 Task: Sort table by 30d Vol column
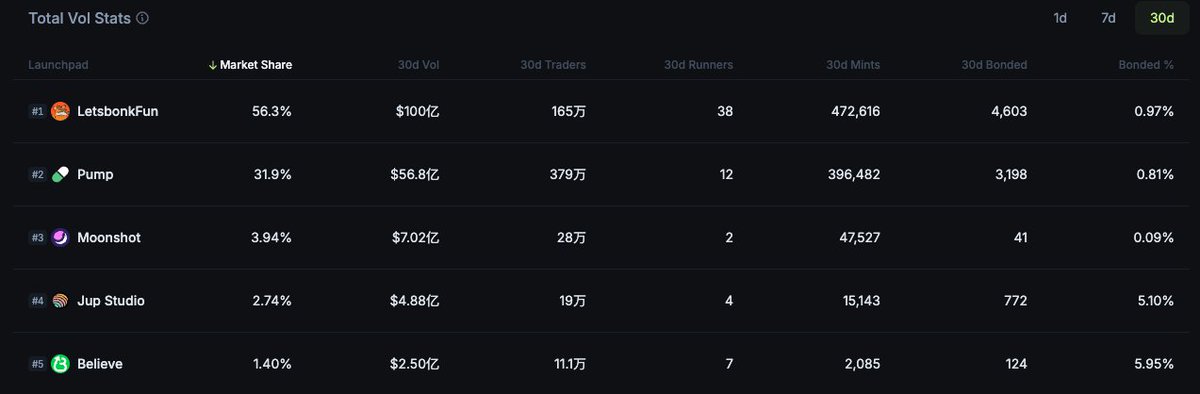[418, 65]
